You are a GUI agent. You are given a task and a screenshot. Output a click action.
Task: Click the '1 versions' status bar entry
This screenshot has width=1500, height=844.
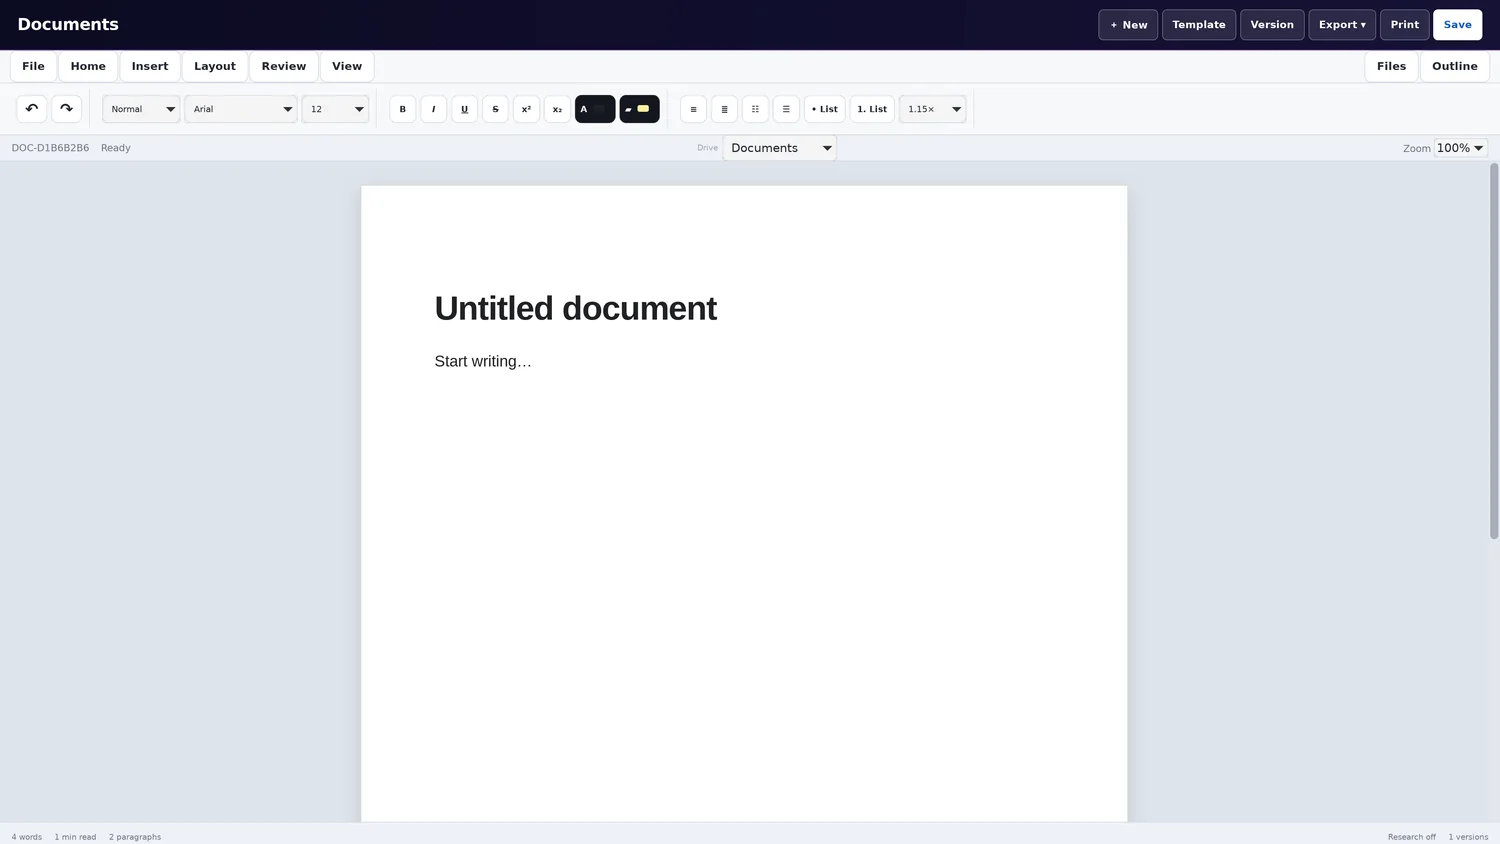pos(1468,837)
